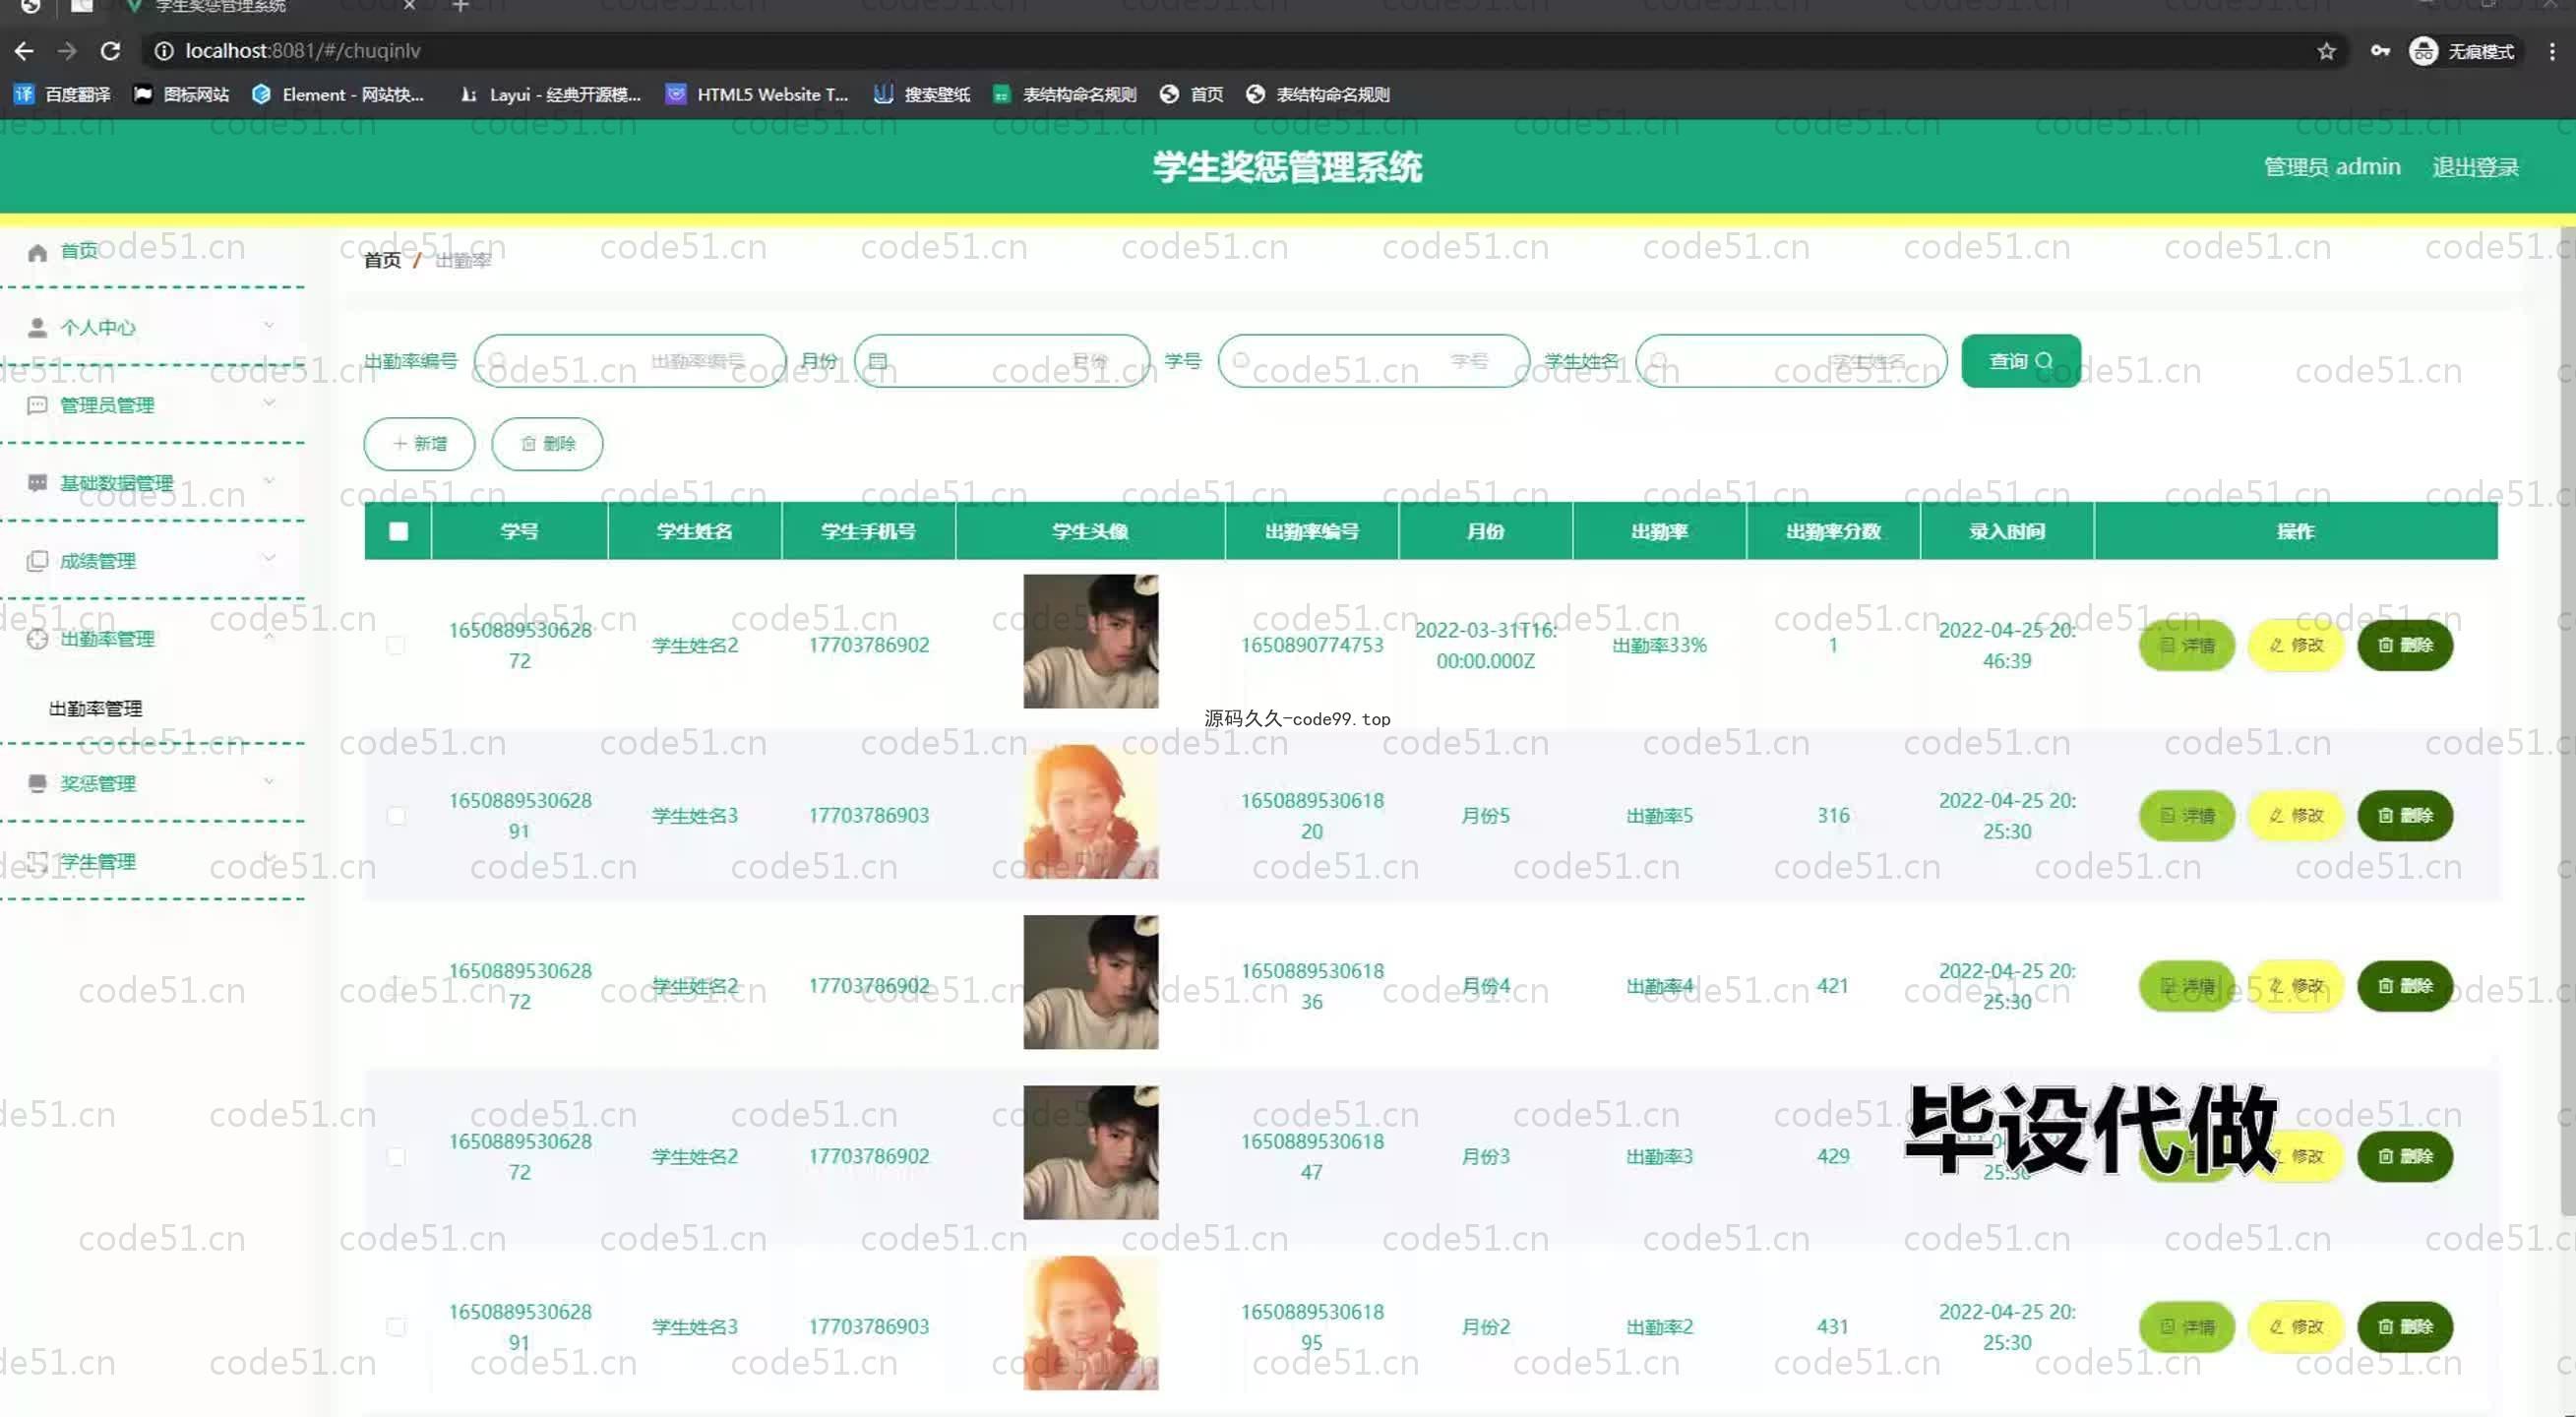Screen dimensions: 2576x1417
Task: Open 成绩管理 menu label
Action: 97,562
